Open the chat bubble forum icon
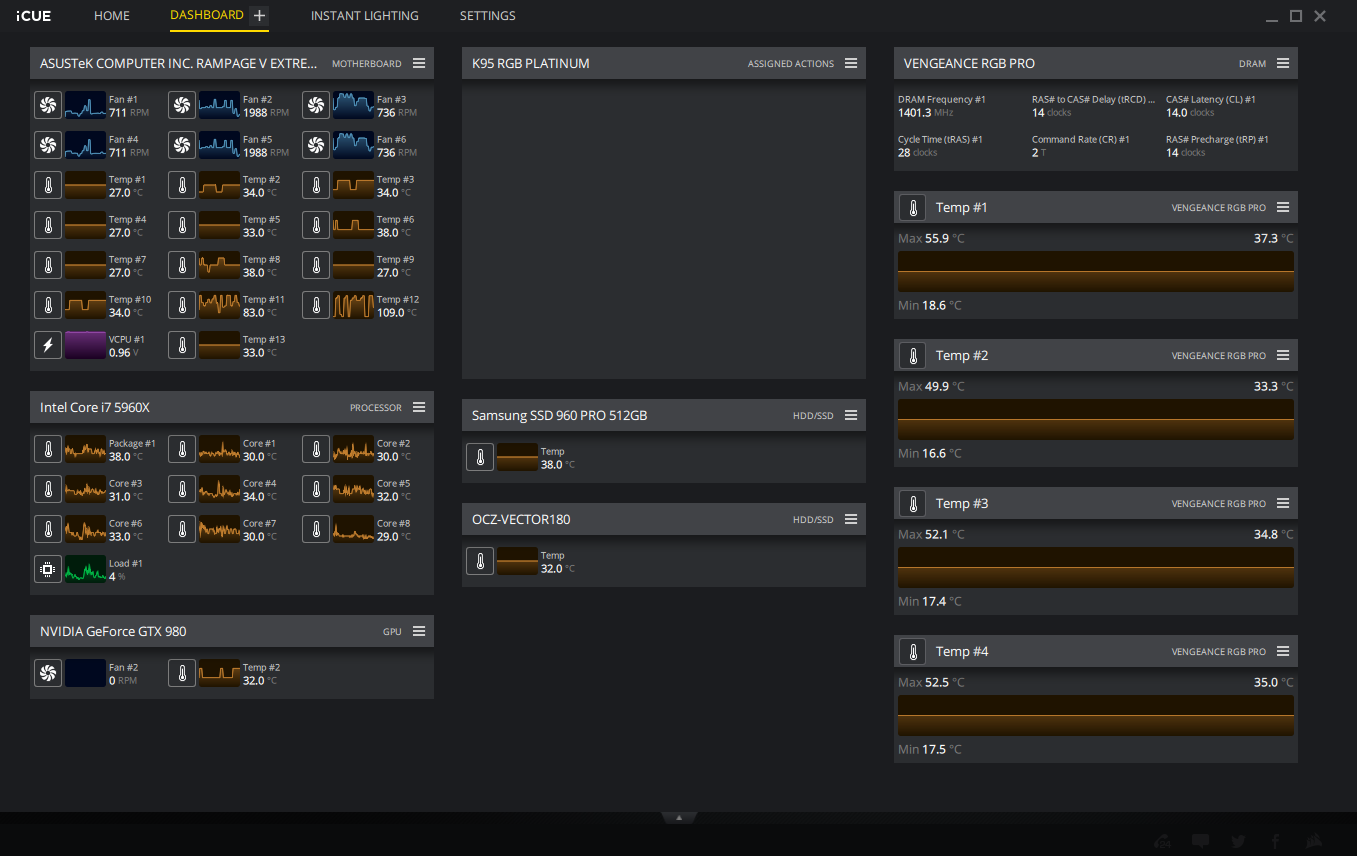Image resolution: width=1357 pixels, height=856 pixels. [x=1201, y=841]
